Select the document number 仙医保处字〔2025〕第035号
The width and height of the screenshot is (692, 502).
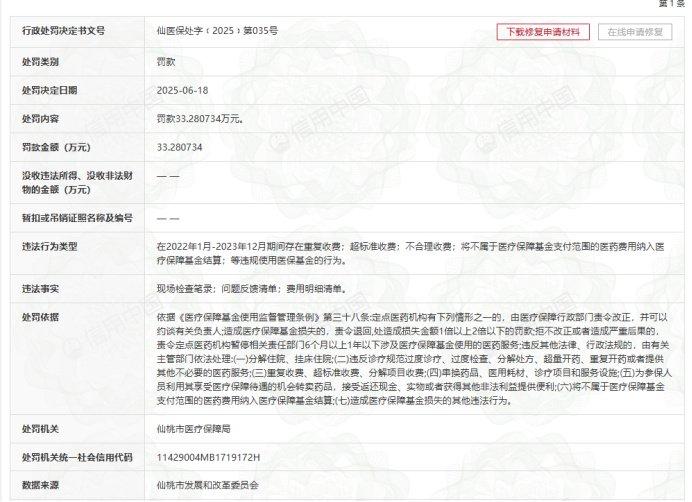[x=217, y=30]
